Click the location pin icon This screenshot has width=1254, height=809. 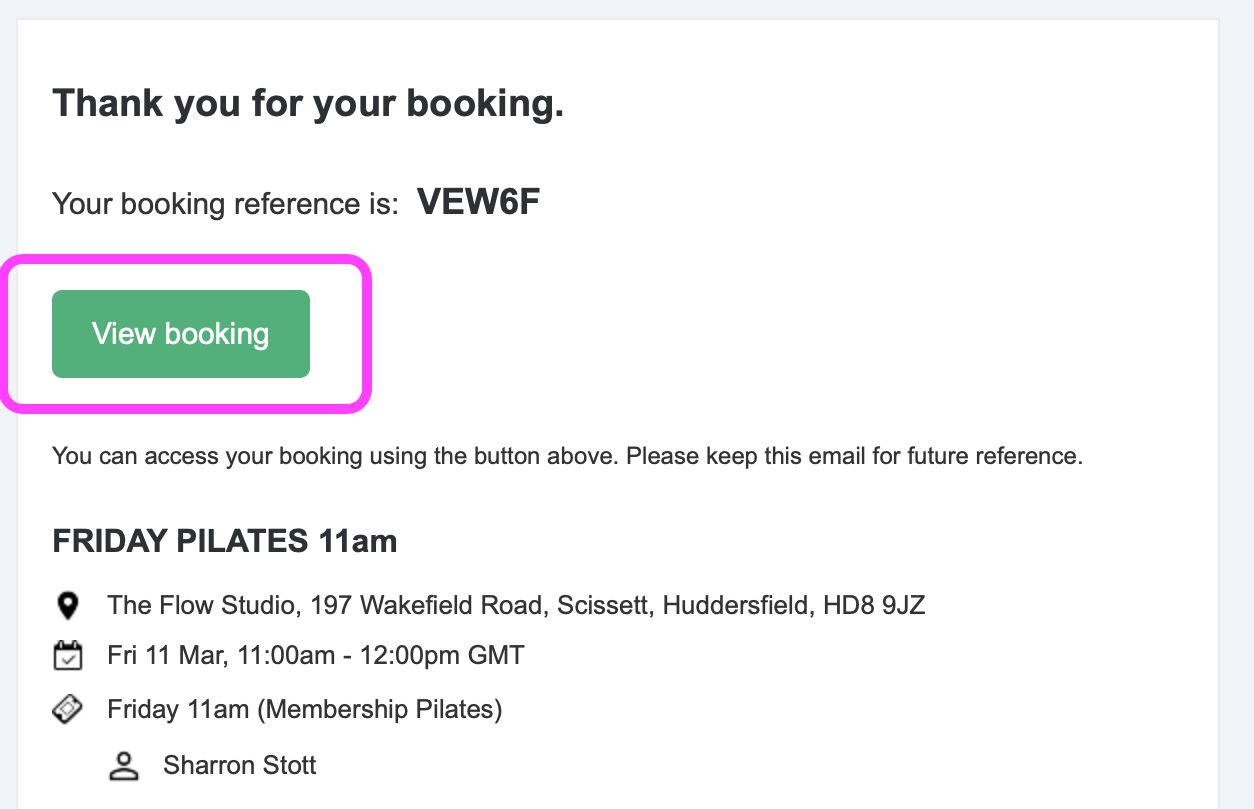click(67, 605)
